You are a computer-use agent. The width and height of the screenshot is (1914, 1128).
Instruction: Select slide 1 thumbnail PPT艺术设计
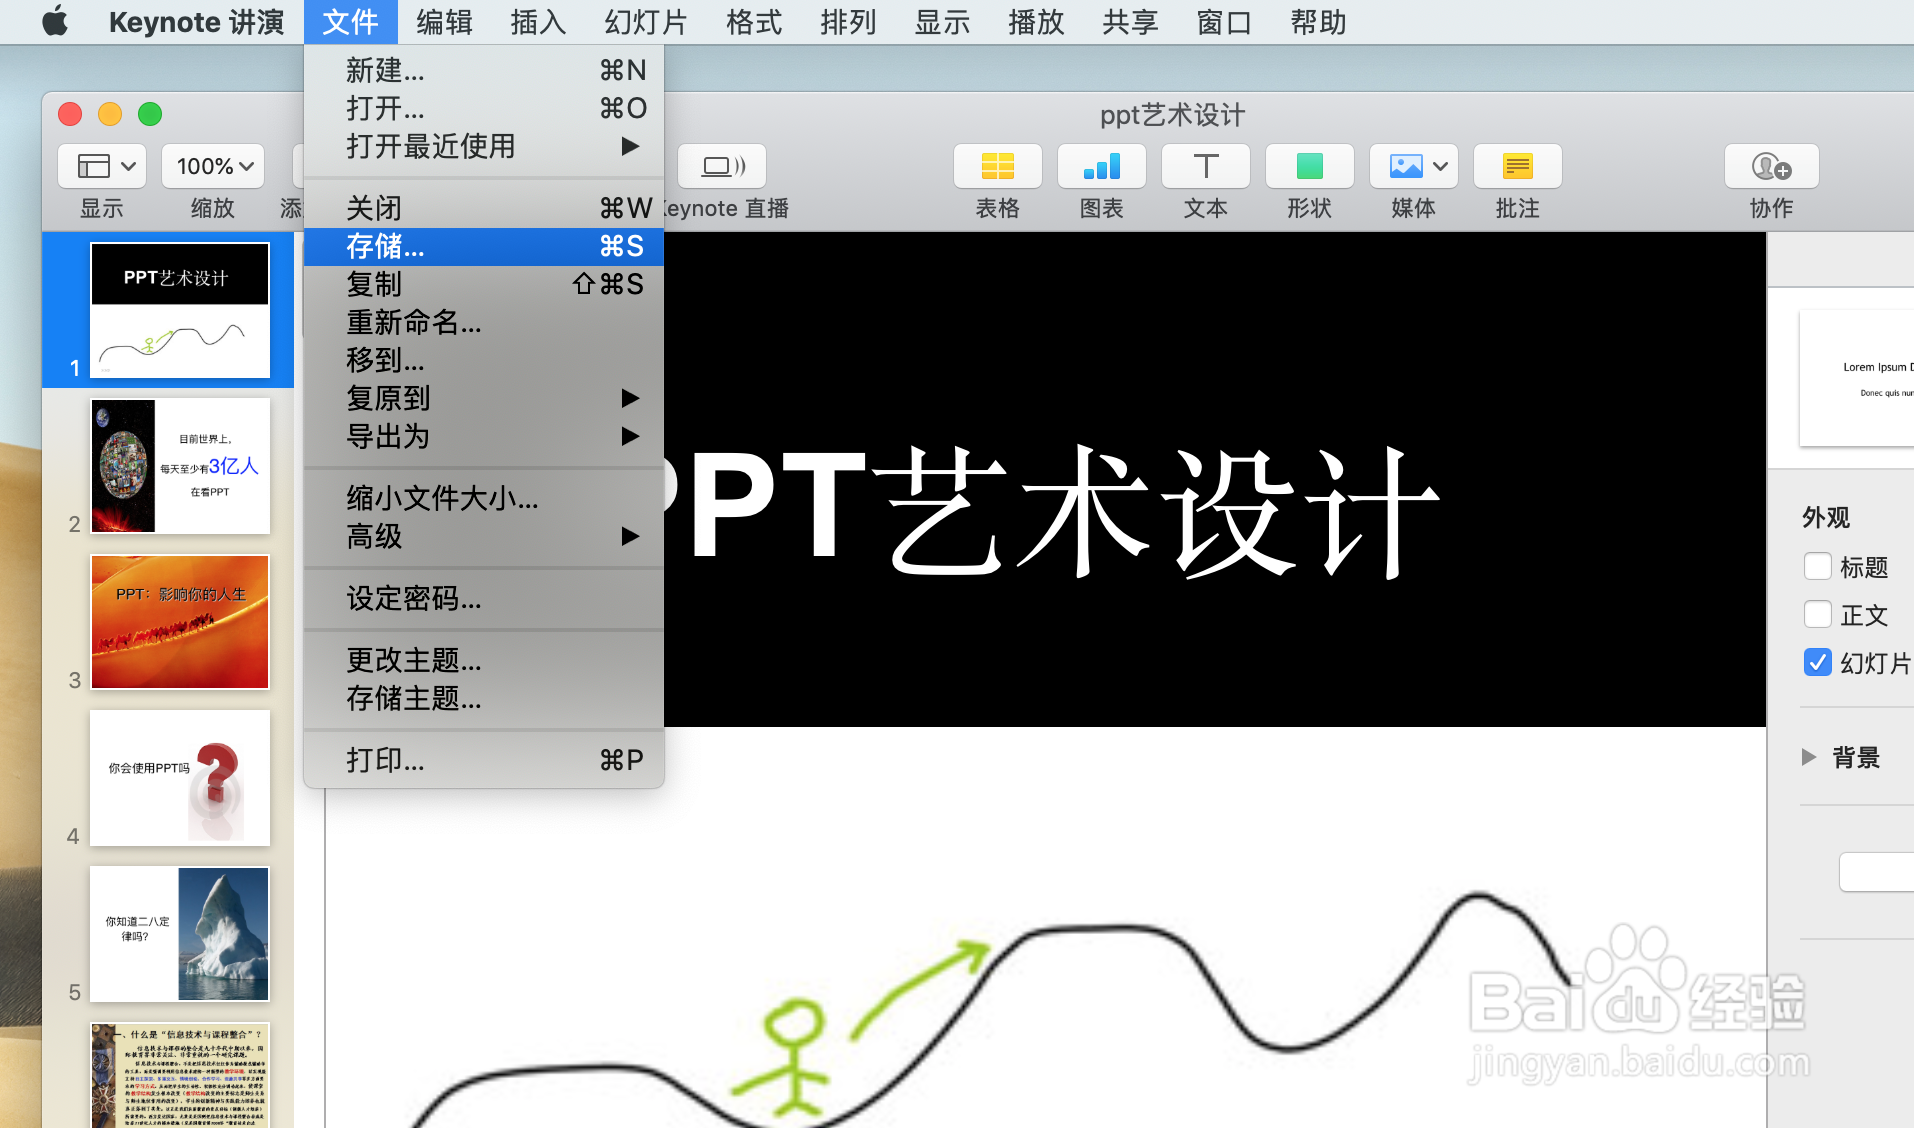(180, 310)
